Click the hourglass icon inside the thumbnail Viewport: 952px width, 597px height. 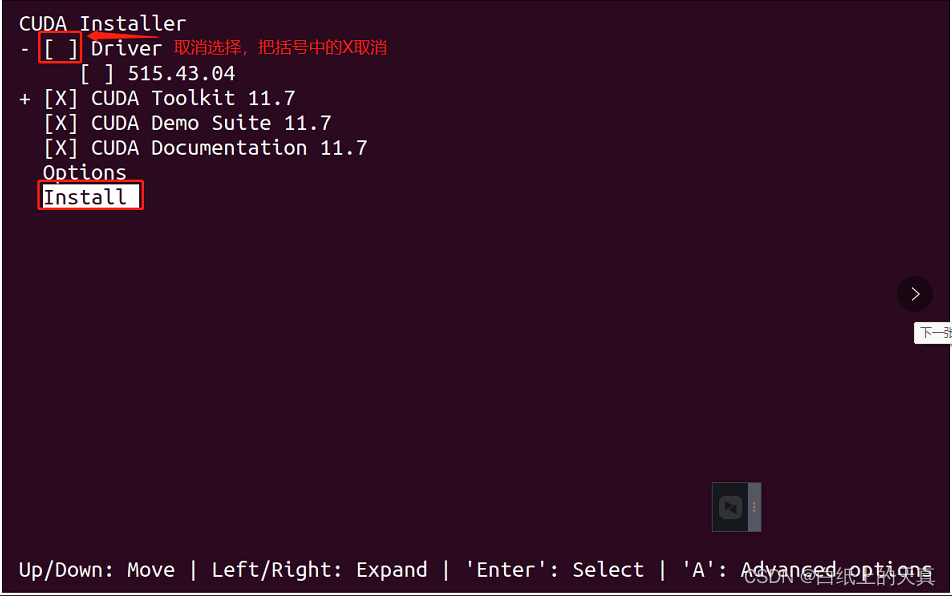pyautogui.click(x=730, y=507)
